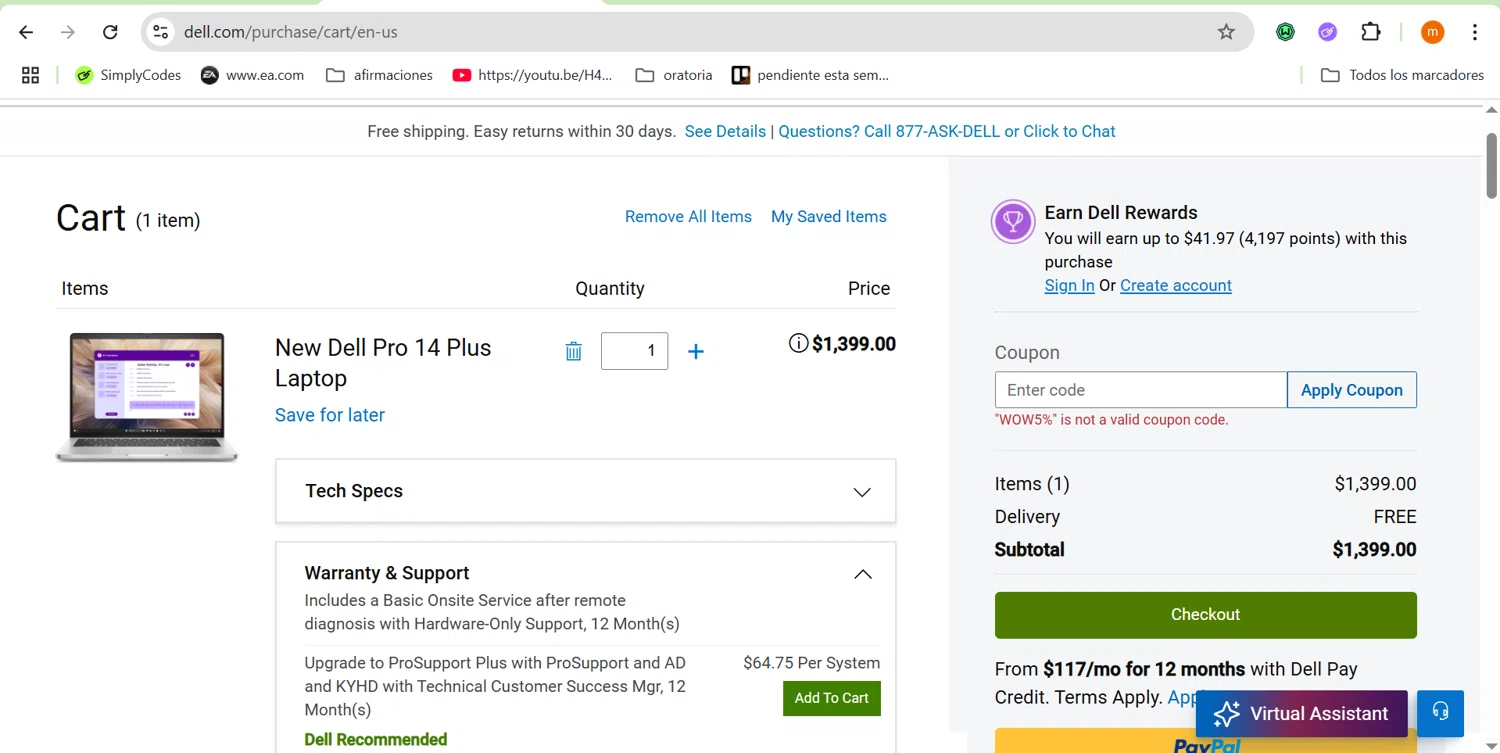Open www.ea.com bookmark

point(252,75)
